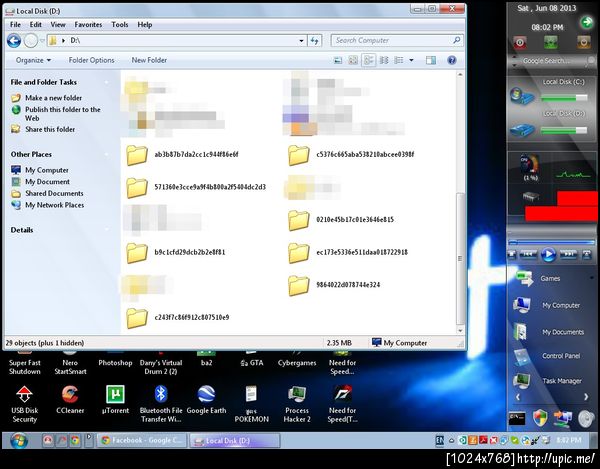600x469 pixels.
Task: Launch CCleaner from the desktop
Action: [70, 400]
